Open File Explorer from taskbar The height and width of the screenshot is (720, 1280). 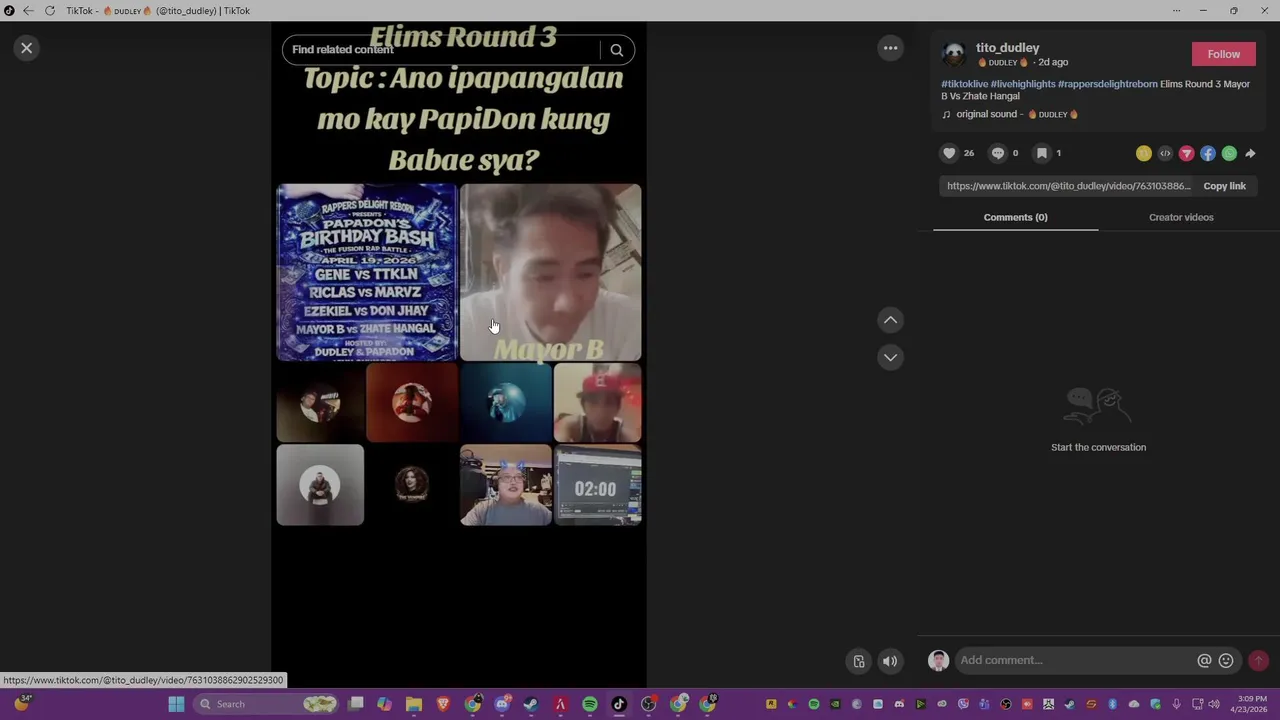click(x=413, y=704)
